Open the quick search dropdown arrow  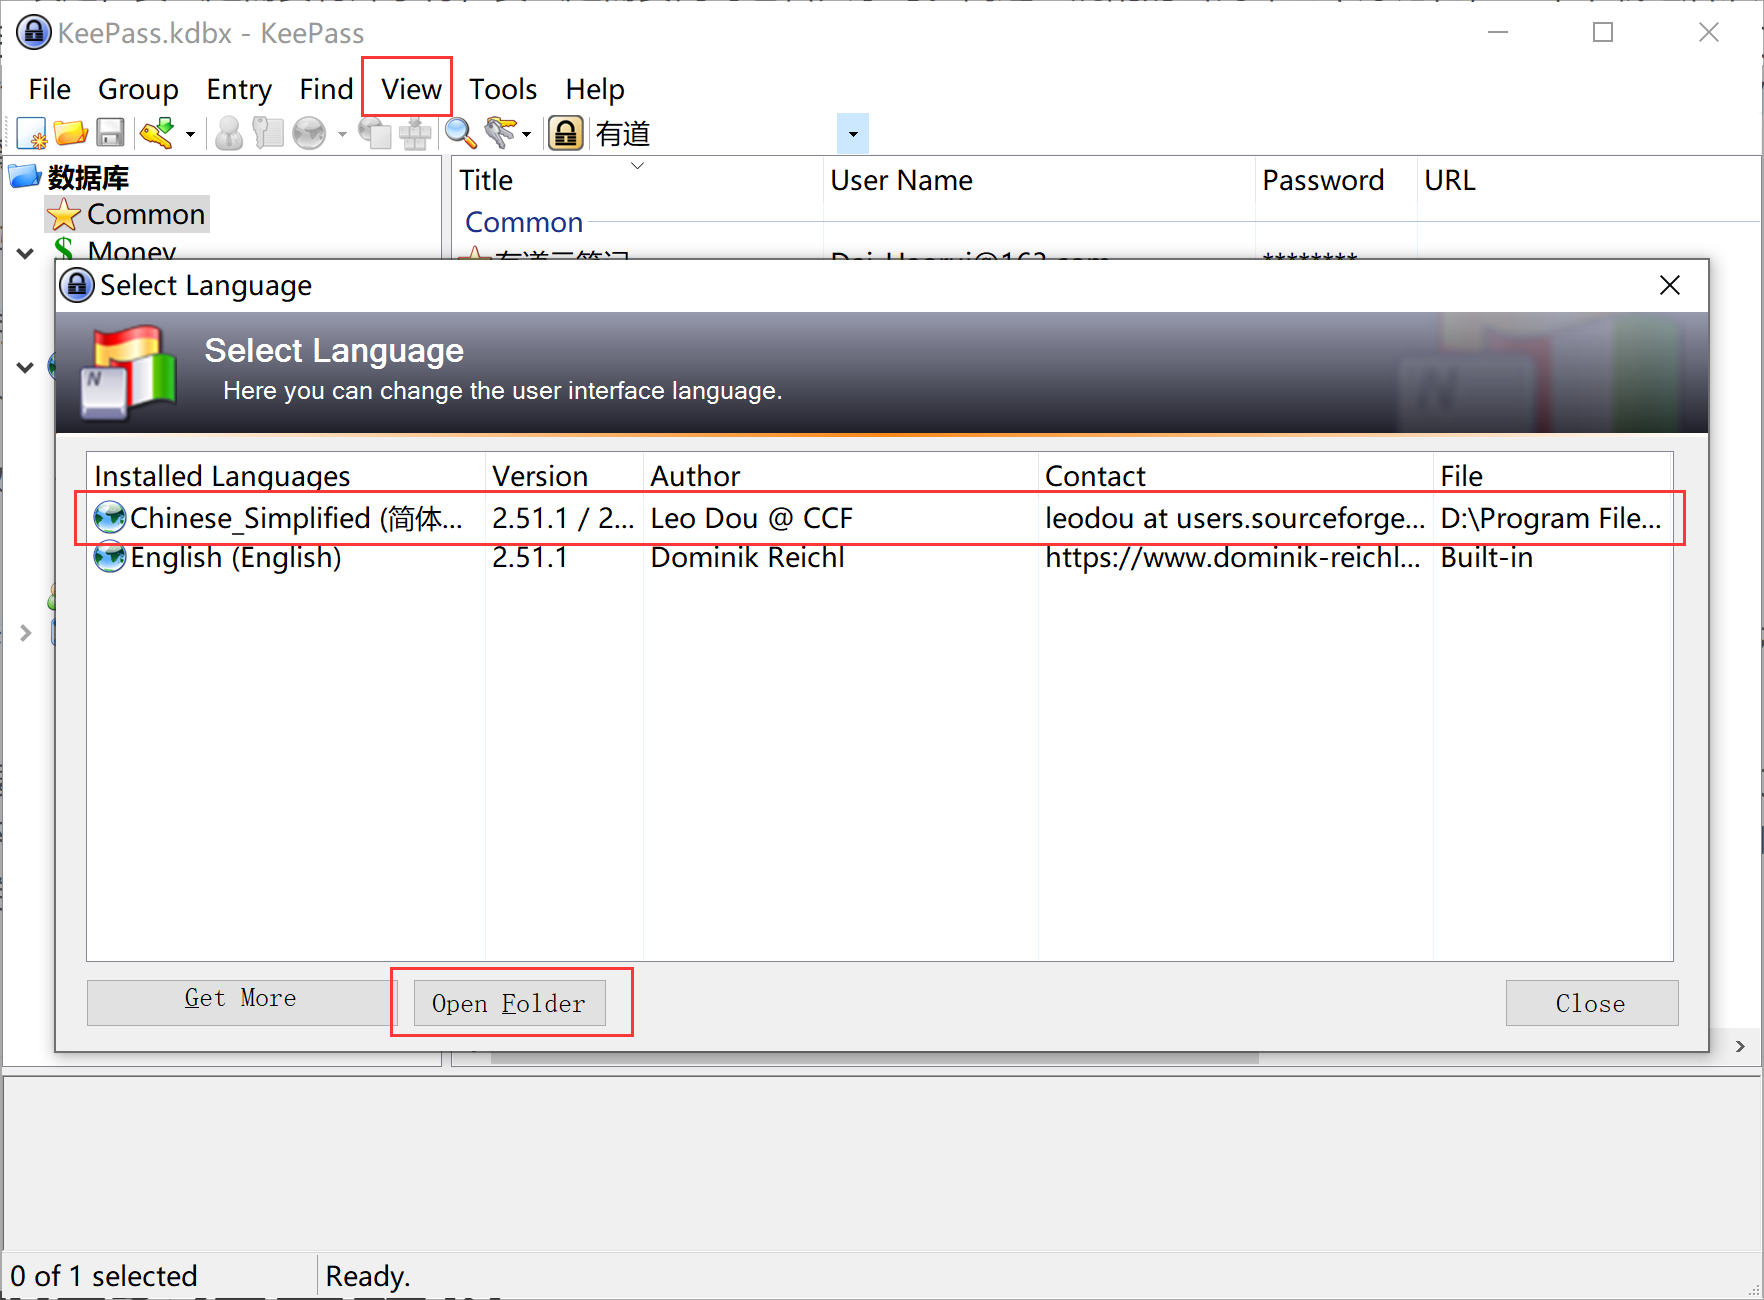[853, 134]
